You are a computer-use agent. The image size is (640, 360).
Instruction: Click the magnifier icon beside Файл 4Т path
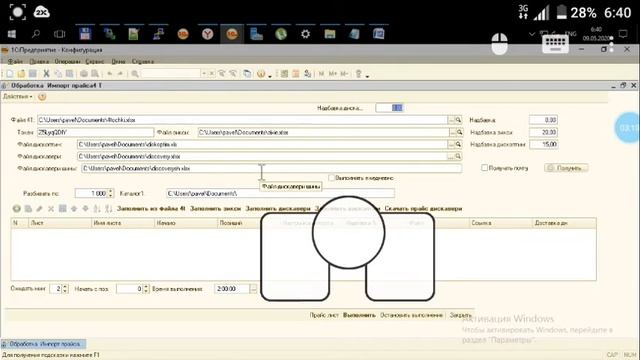tap(458, 120)
